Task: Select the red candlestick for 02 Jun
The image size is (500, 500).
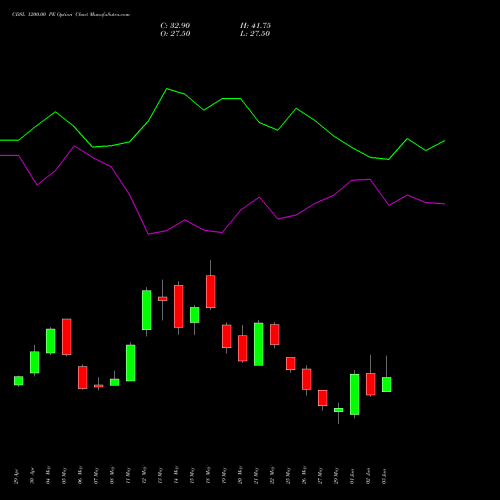Action: [371, 384]
